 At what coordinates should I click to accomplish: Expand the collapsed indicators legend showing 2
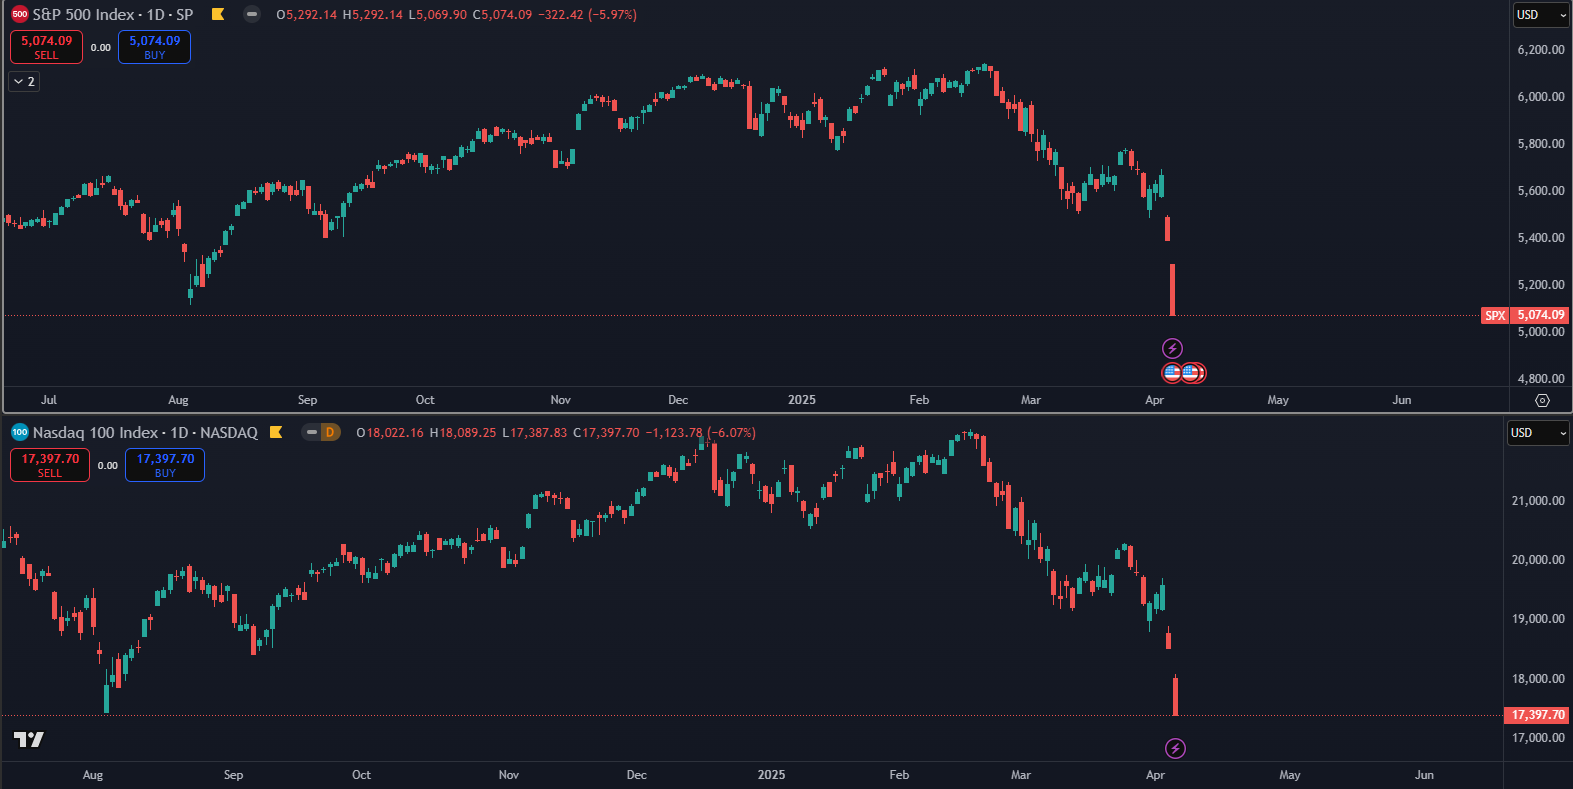(x=24, y=82)
